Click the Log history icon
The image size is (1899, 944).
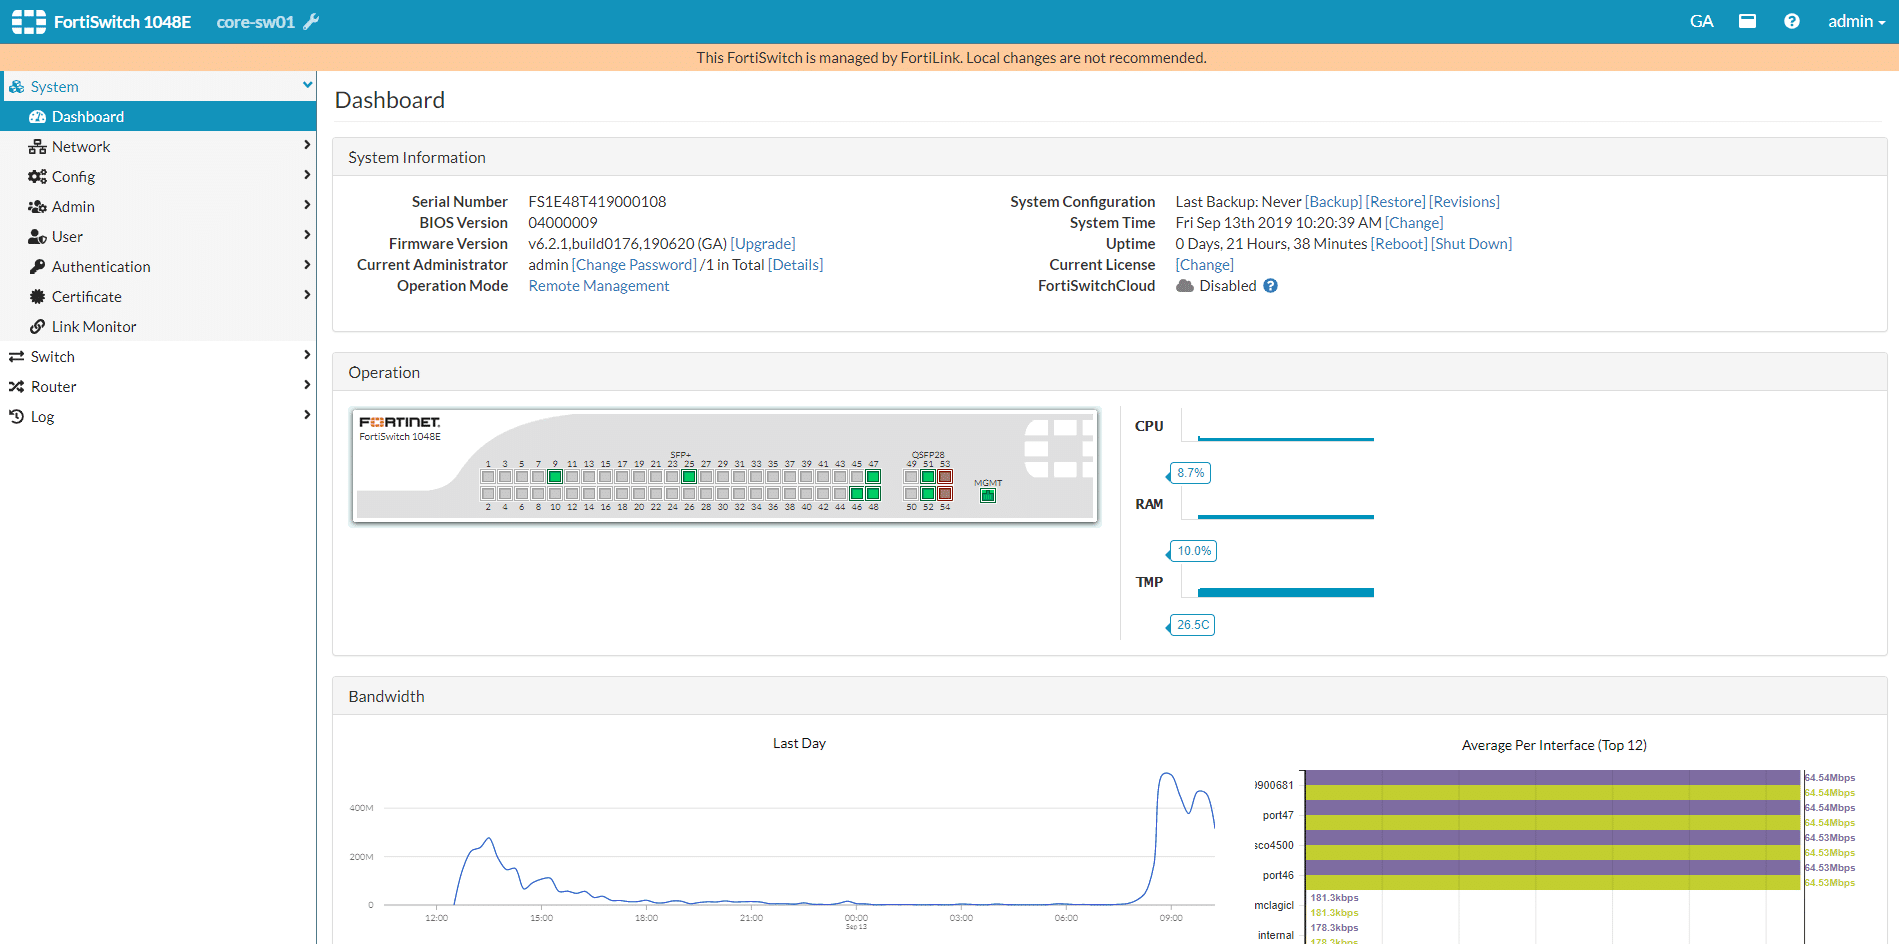tap(16, 417)
